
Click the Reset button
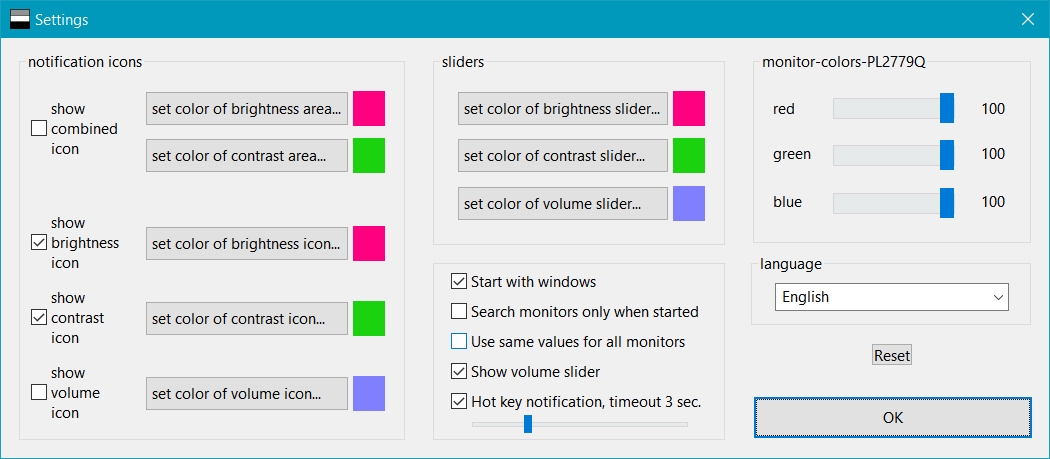tap(892, 355)
